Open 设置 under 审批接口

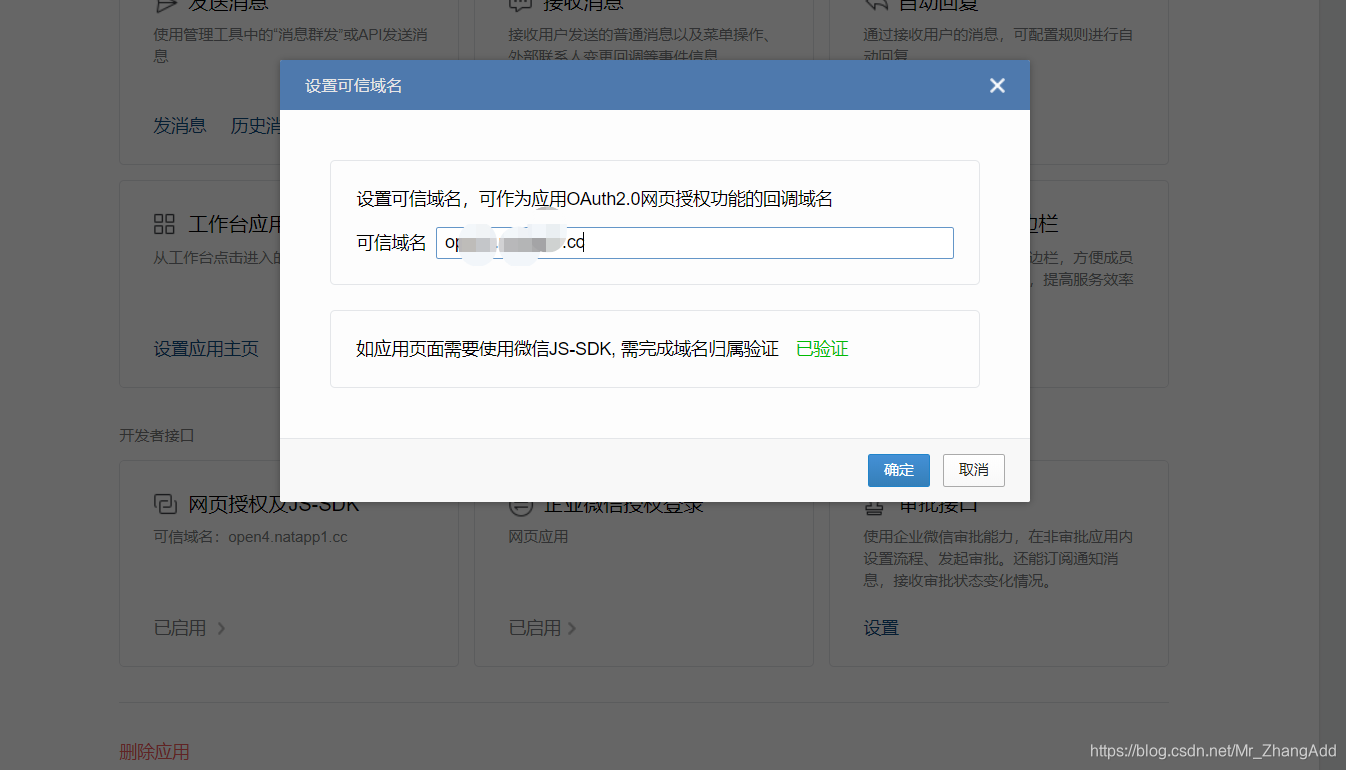tap(881, 627)
